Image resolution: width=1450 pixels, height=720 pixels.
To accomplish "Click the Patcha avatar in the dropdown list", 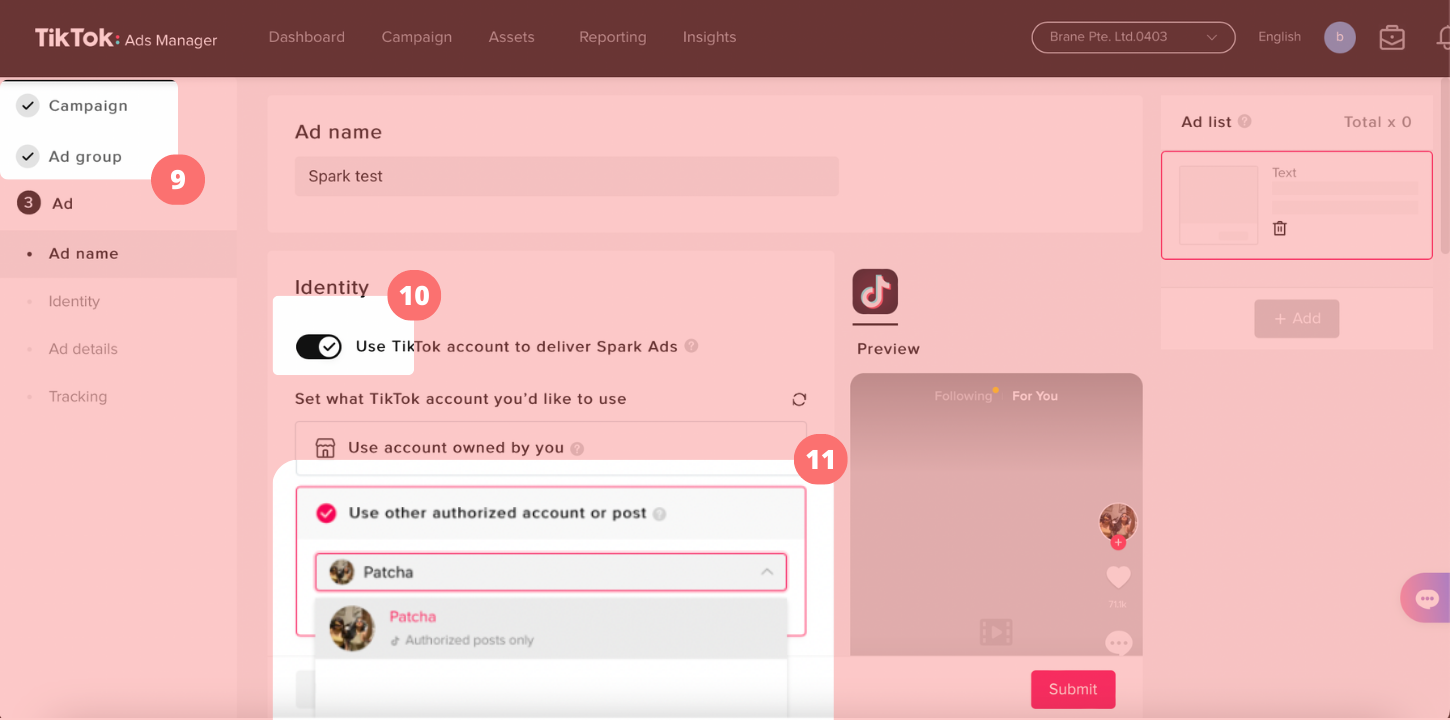I will [352, 628].
